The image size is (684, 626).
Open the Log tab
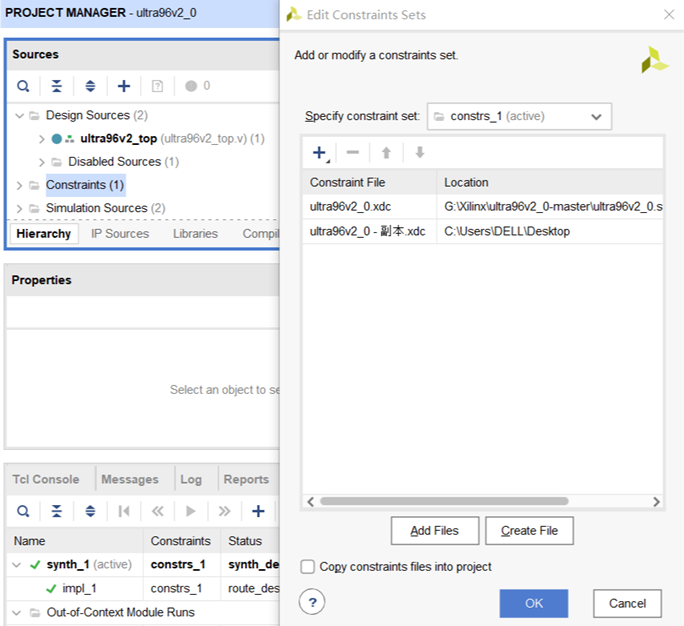coord(191,479)
